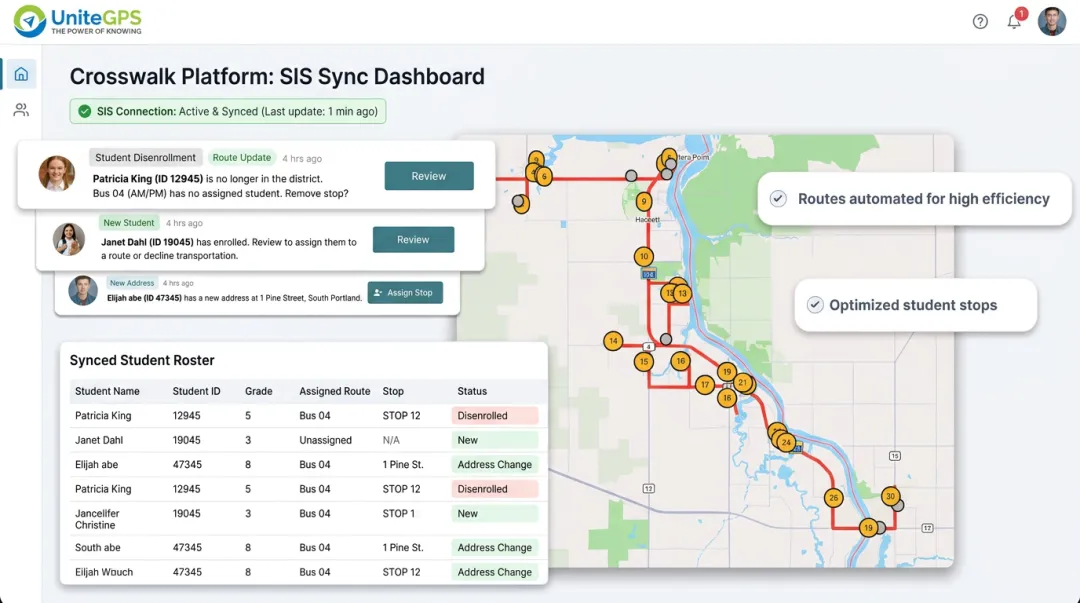Toggle Optimized student stops check
The width and height of the screenshot is (1080, 603).
tap(815, 305)
